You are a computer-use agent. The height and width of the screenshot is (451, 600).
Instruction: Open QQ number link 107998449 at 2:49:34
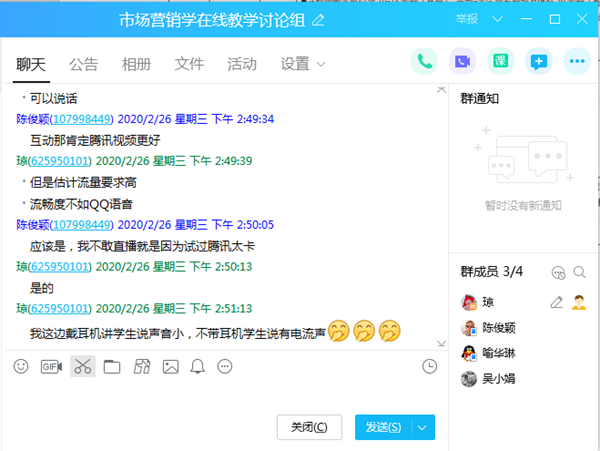tap(82, 119)
